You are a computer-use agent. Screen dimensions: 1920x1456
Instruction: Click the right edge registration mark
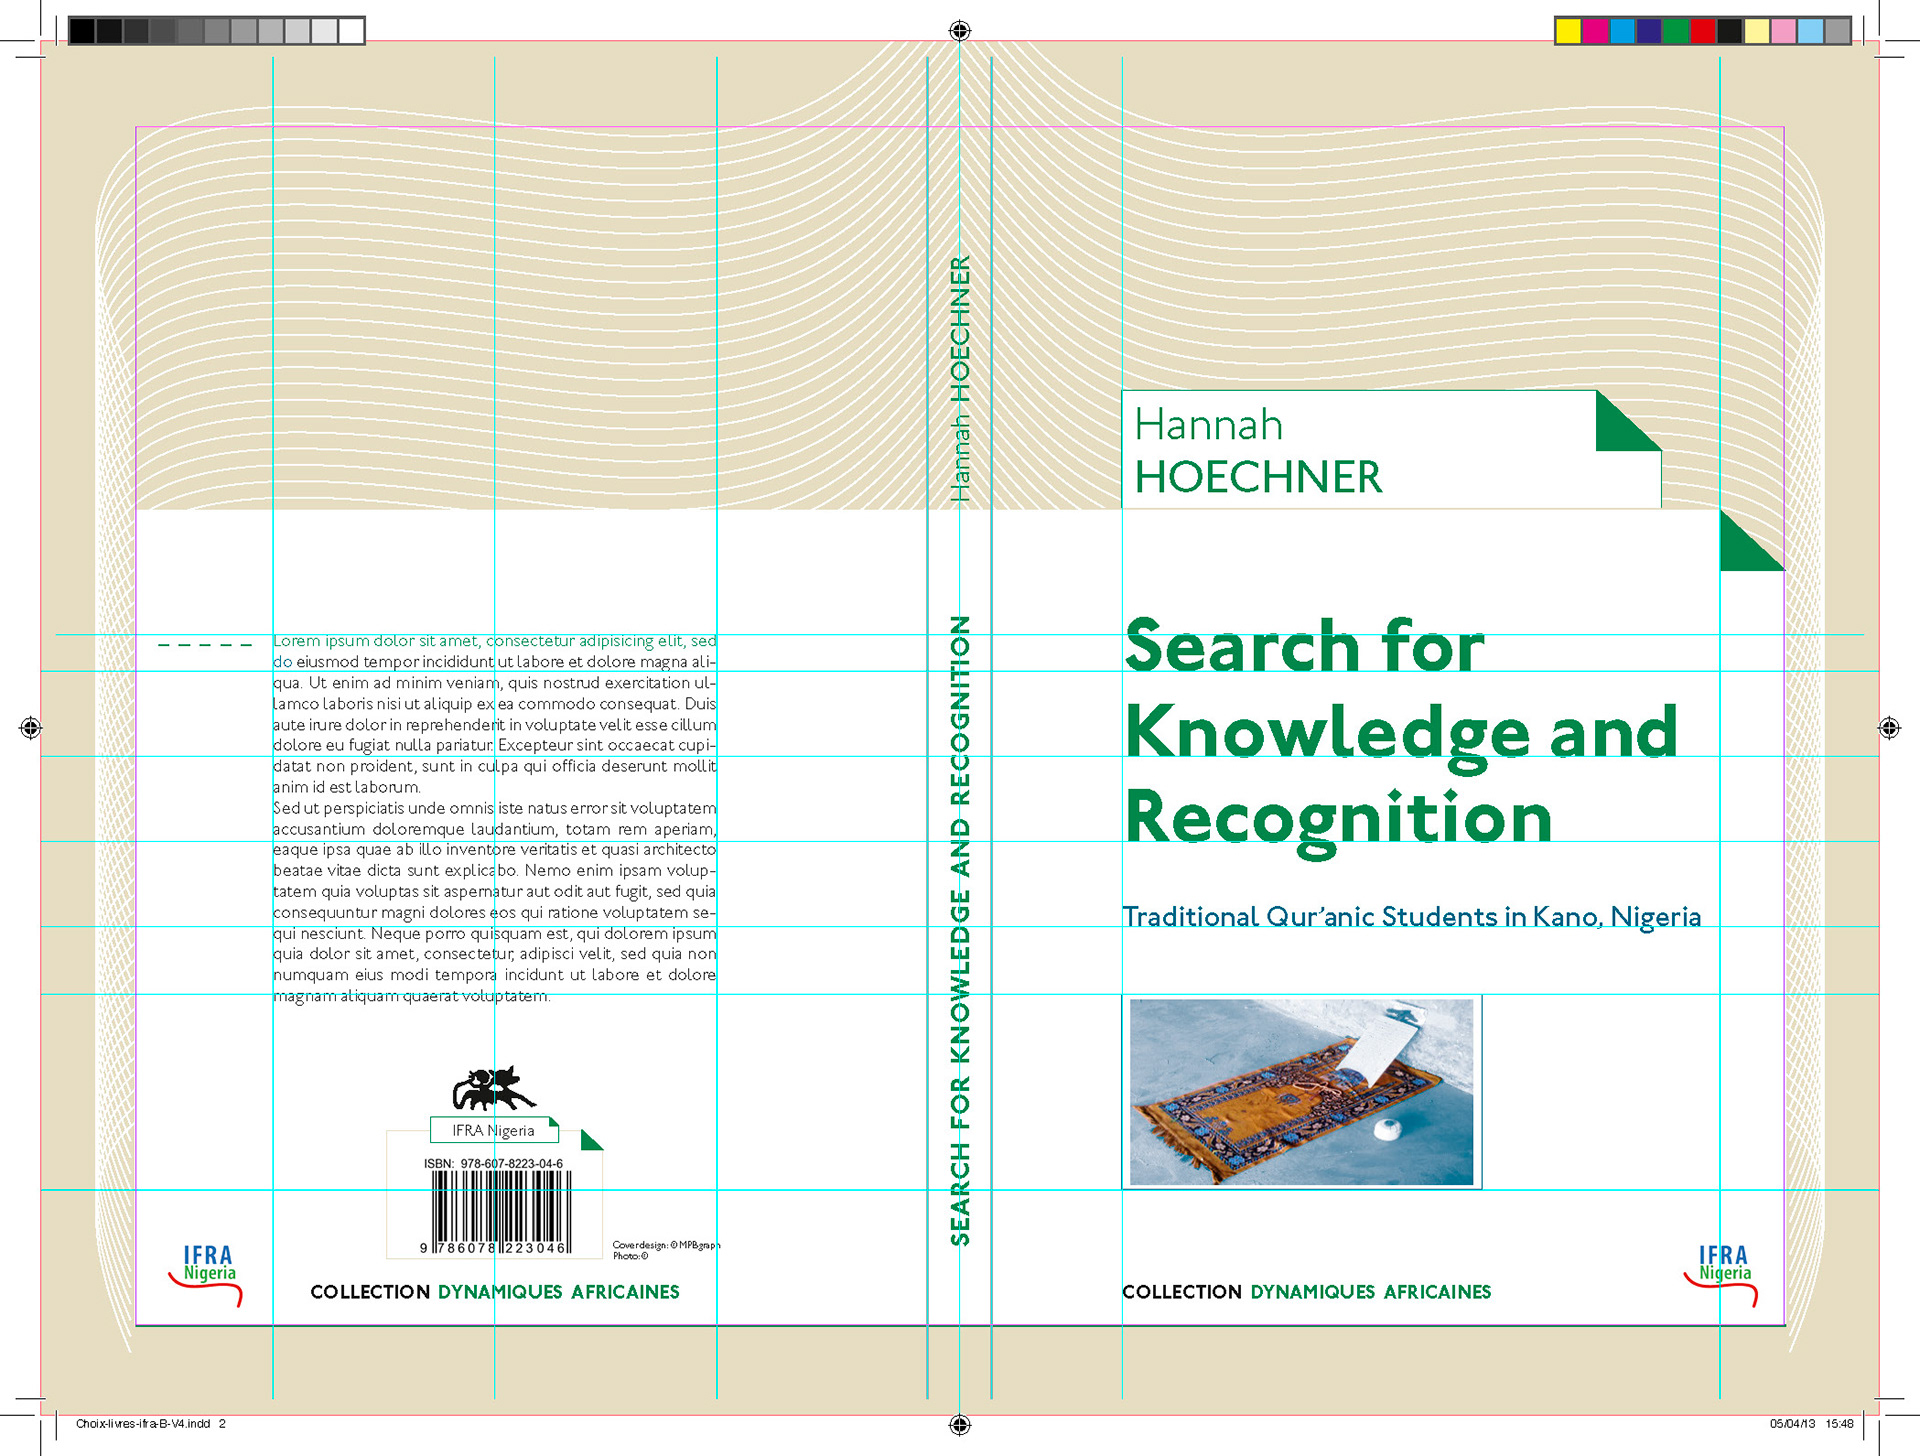point(1888,728)
